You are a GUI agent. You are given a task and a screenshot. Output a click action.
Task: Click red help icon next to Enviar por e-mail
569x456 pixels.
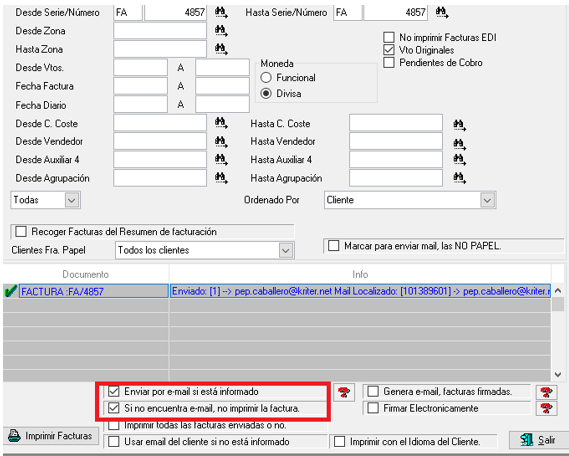click(x=343, y=392)
